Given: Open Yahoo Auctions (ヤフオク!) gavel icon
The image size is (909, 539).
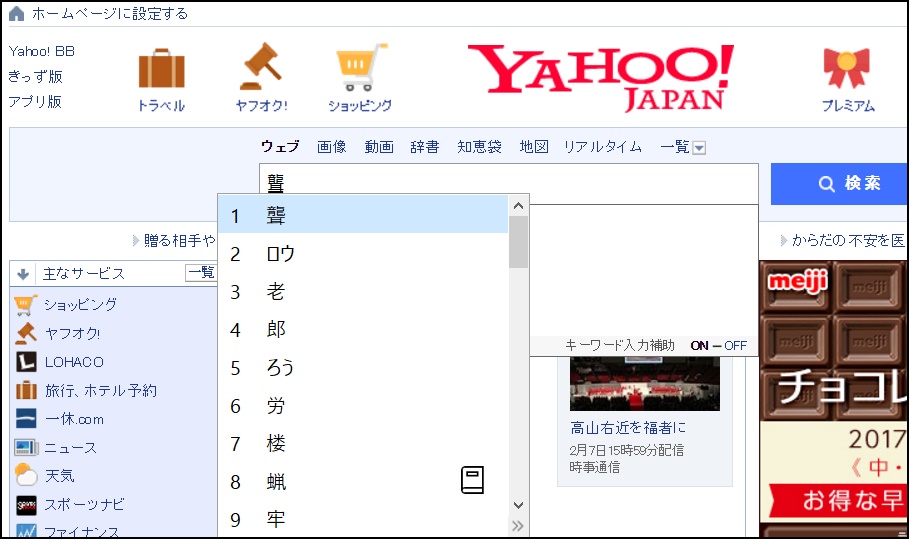Looking at the screenshot, I should [x=262, y=67].
